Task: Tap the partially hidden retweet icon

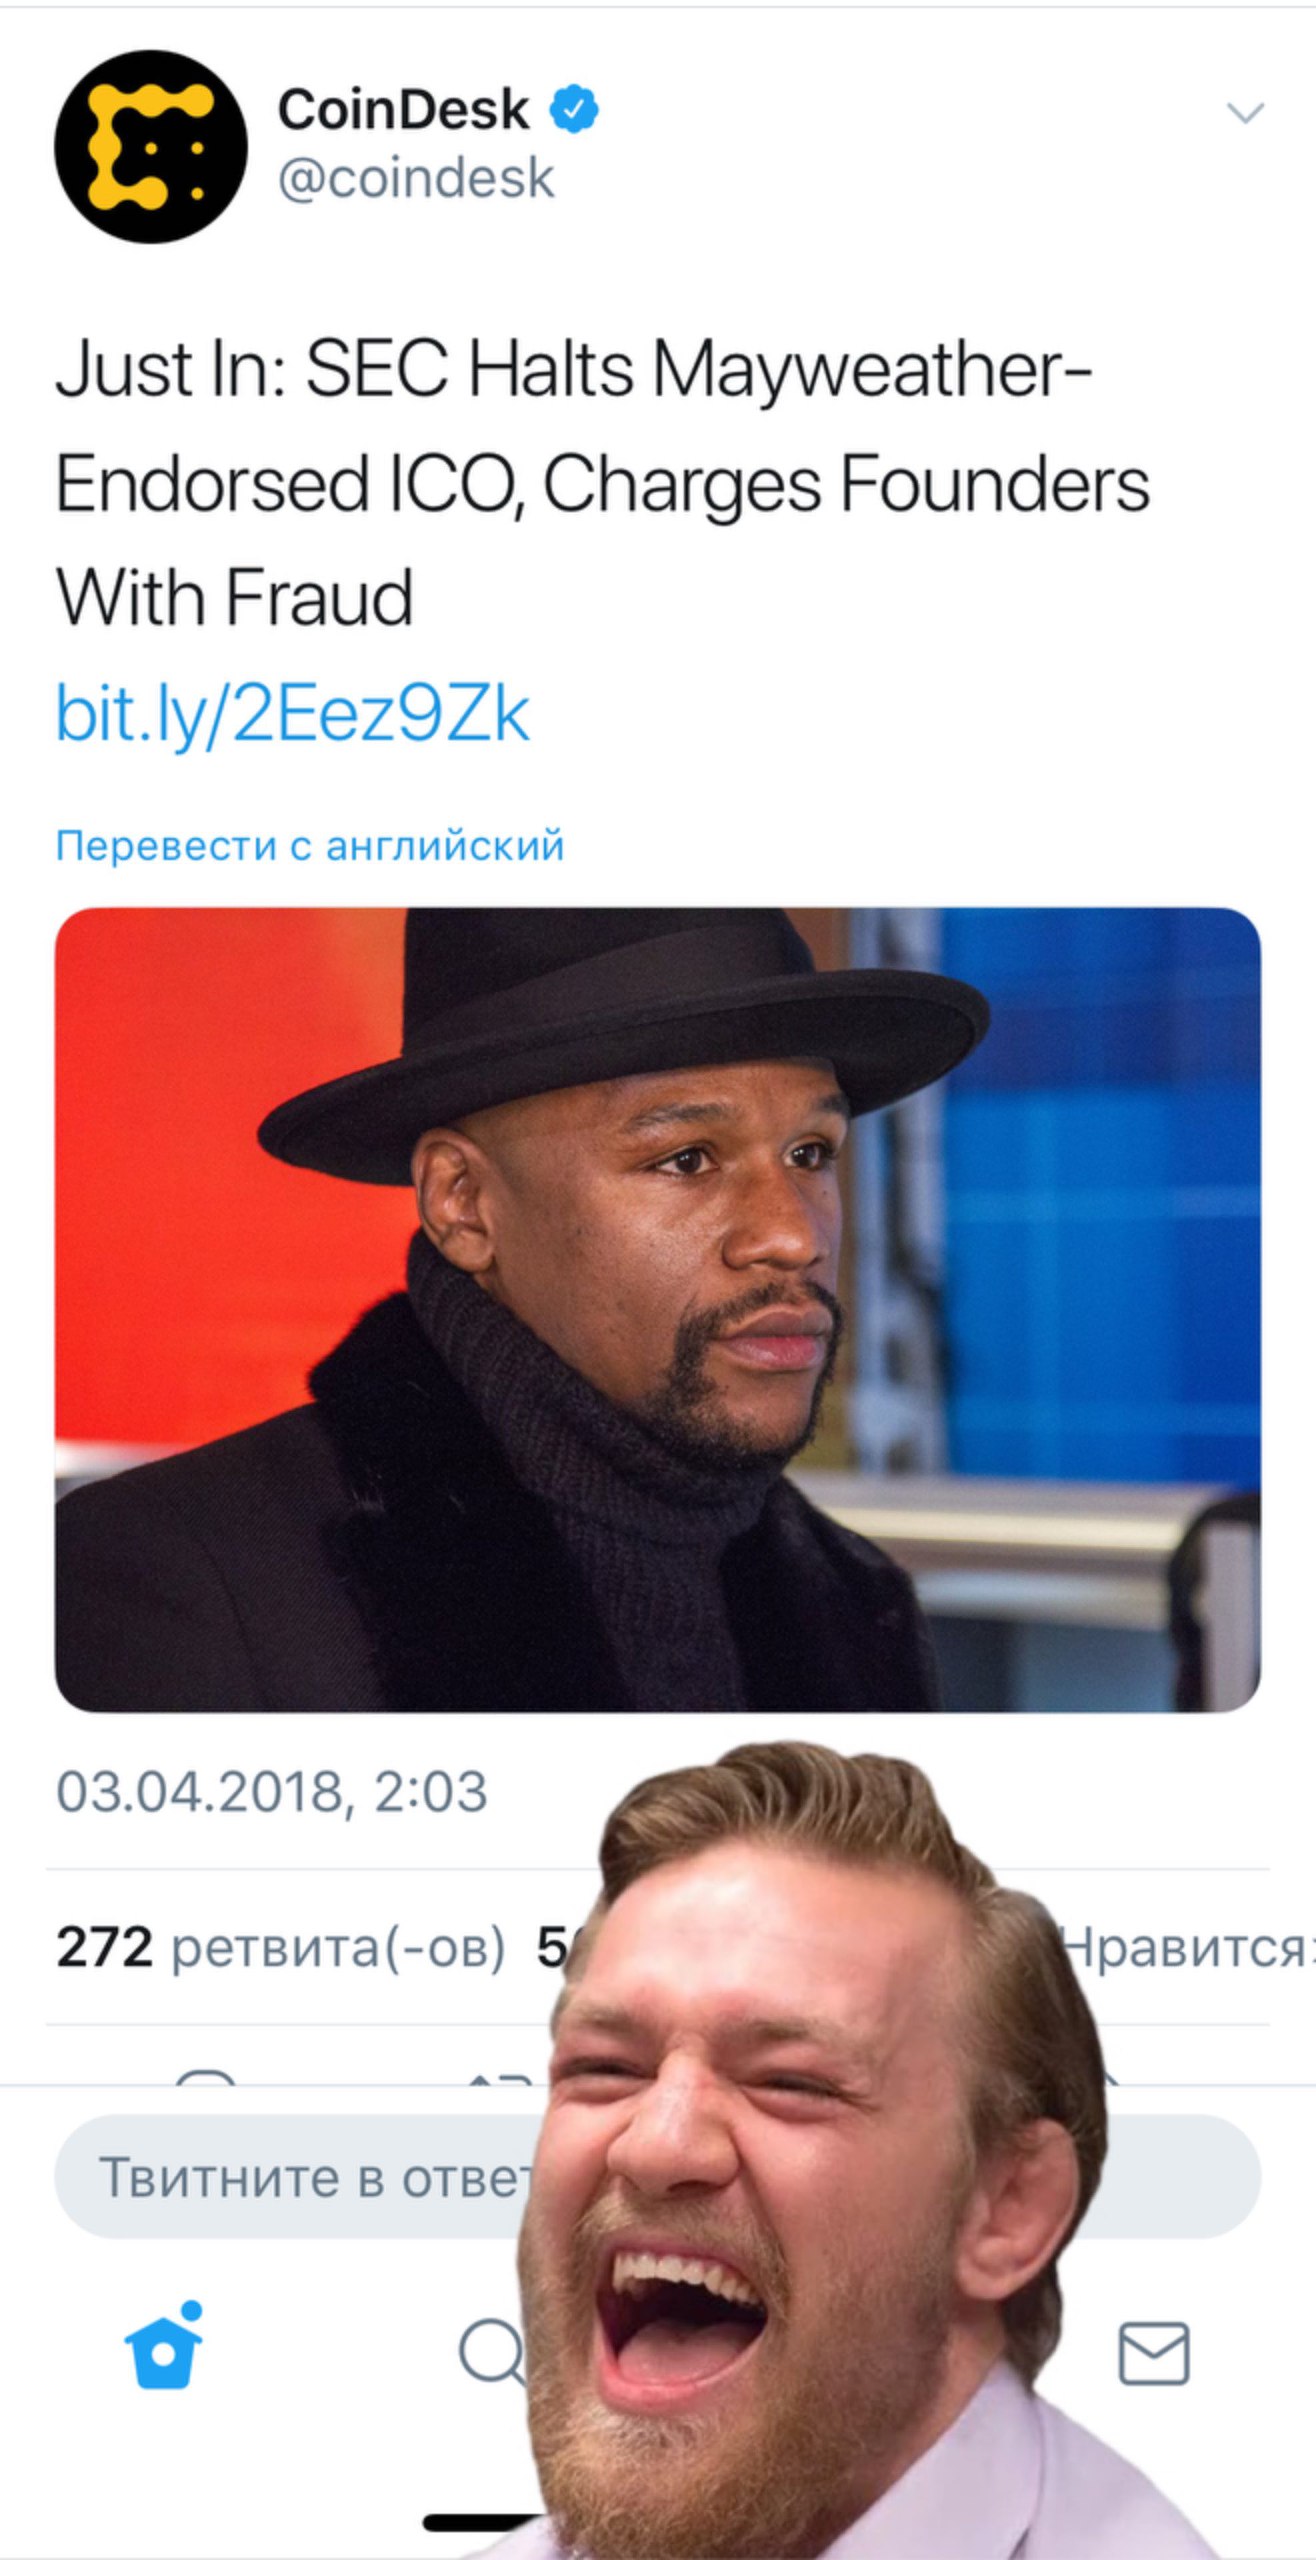Action: pyautogui.click(x=503, y=2078)
